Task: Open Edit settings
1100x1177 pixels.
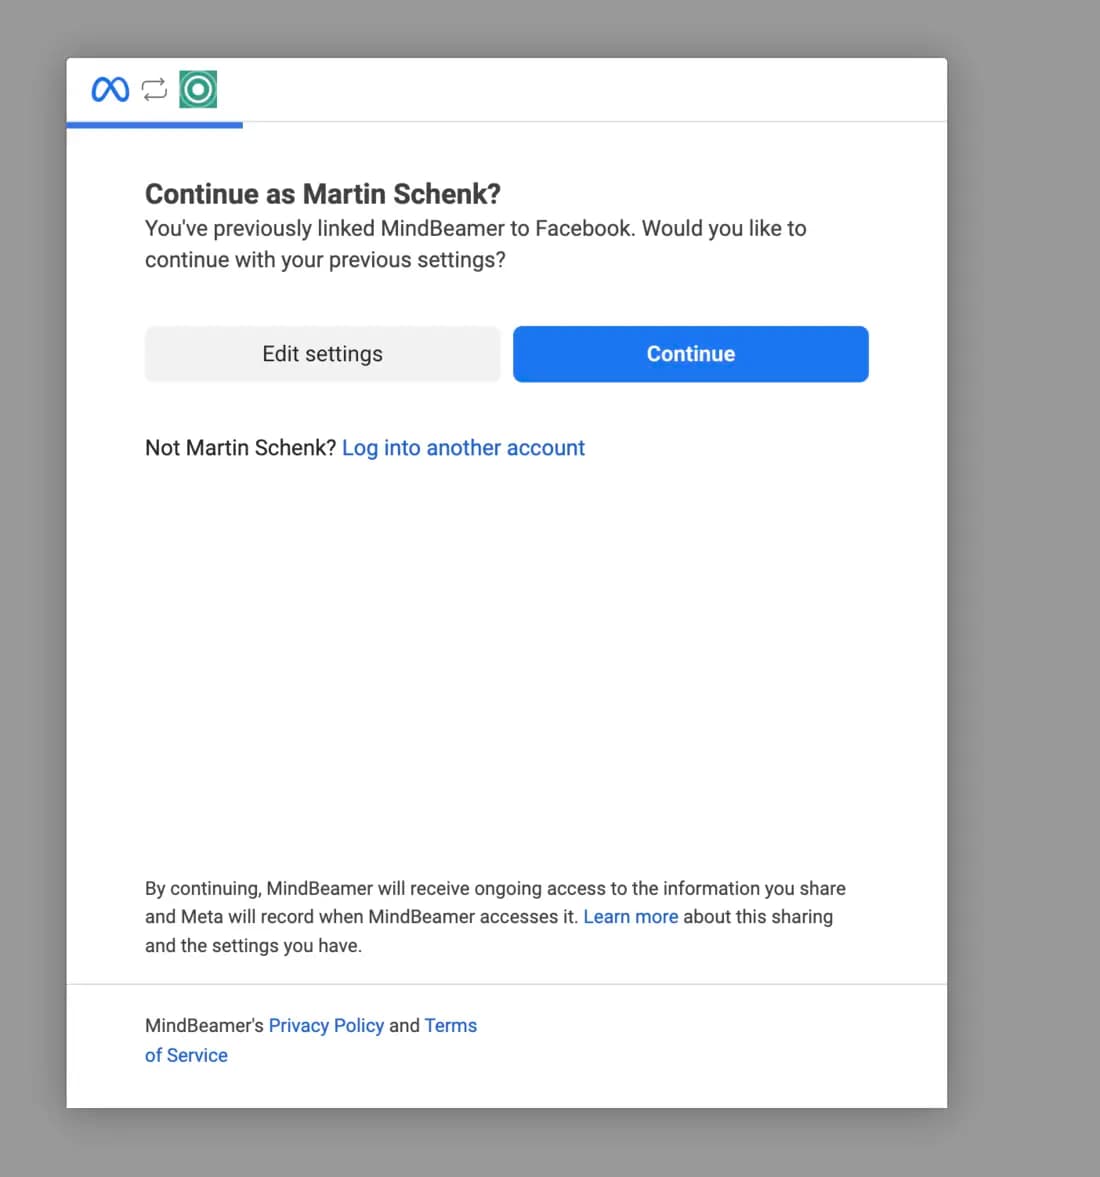Action: pyautogui.click(x=322, y=354)
